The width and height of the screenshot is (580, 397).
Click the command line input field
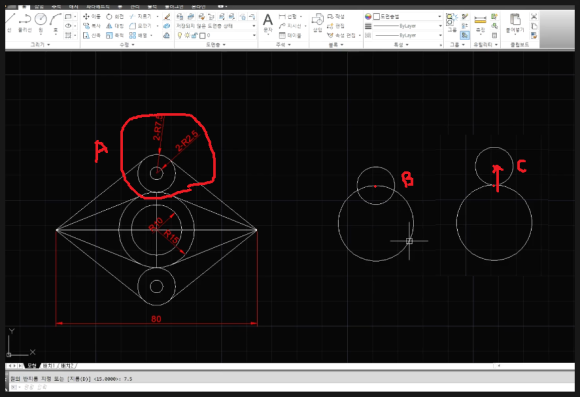click(x=292, y=387)
